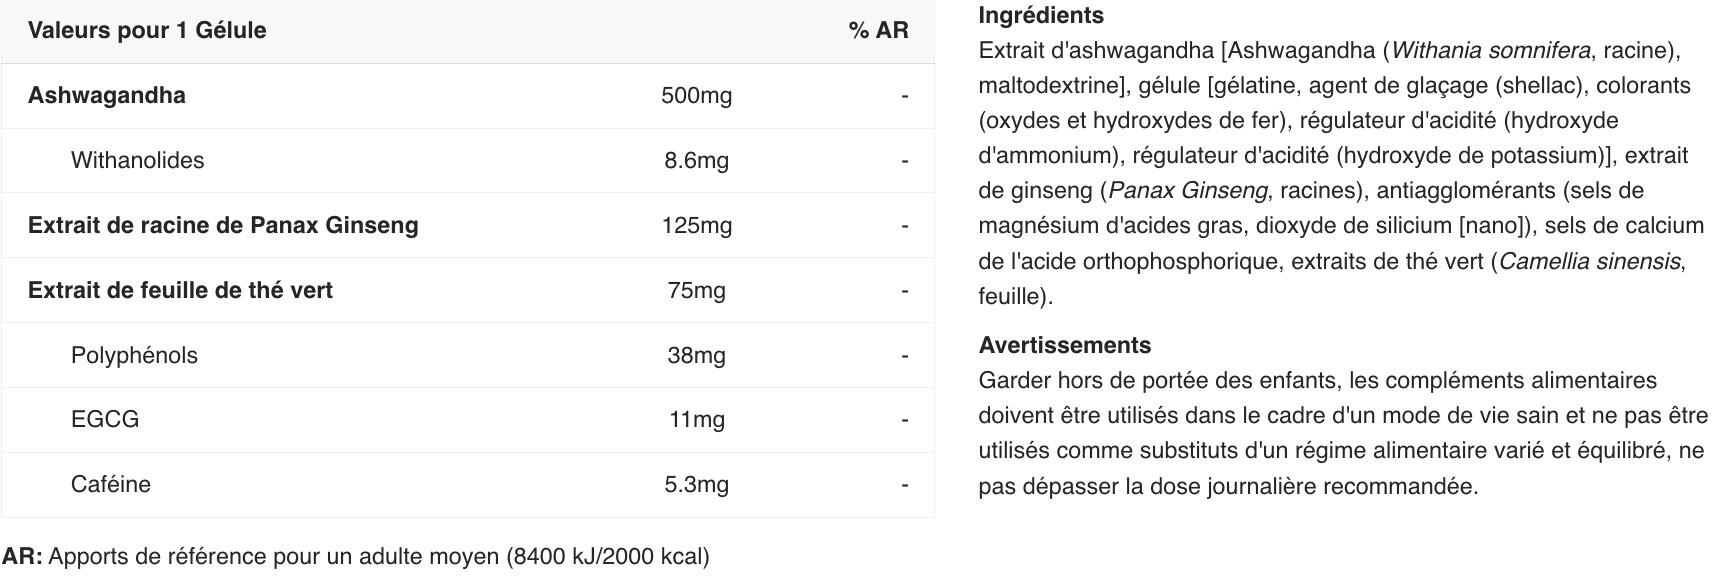Click the 8.6mg Withanolides value

coord(696,160)
